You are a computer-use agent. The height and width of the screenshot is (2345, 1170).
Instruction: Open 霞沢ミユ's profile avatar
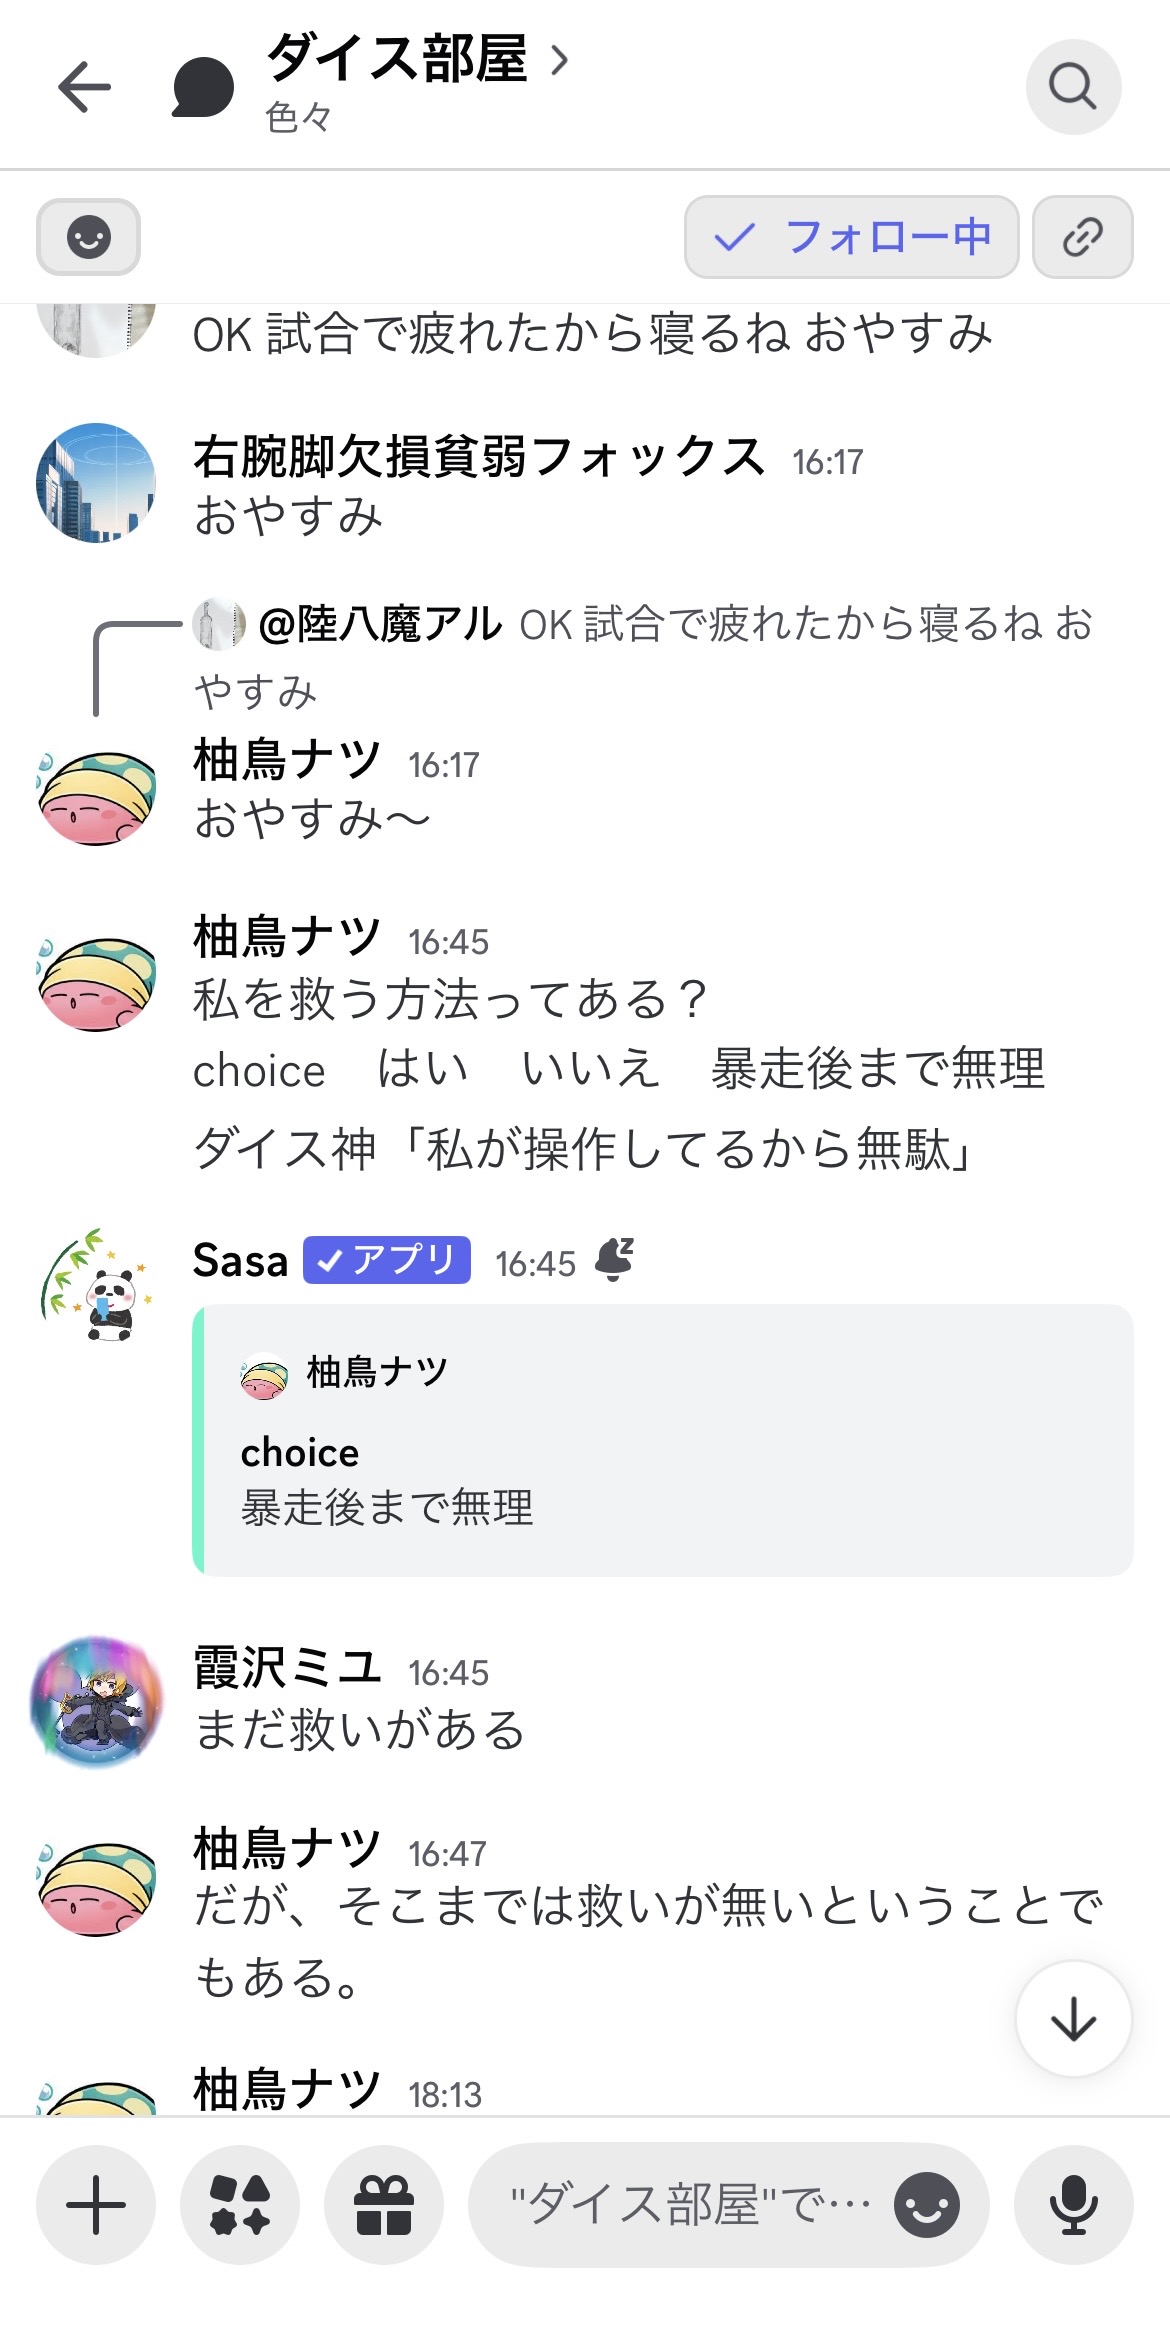coord(96,1701)
